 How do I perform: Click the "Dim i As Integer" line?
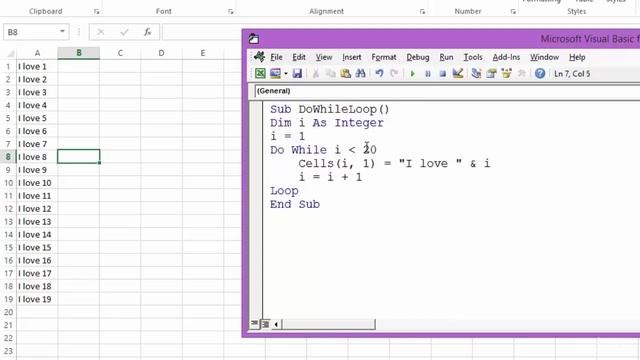click(327, 122)
